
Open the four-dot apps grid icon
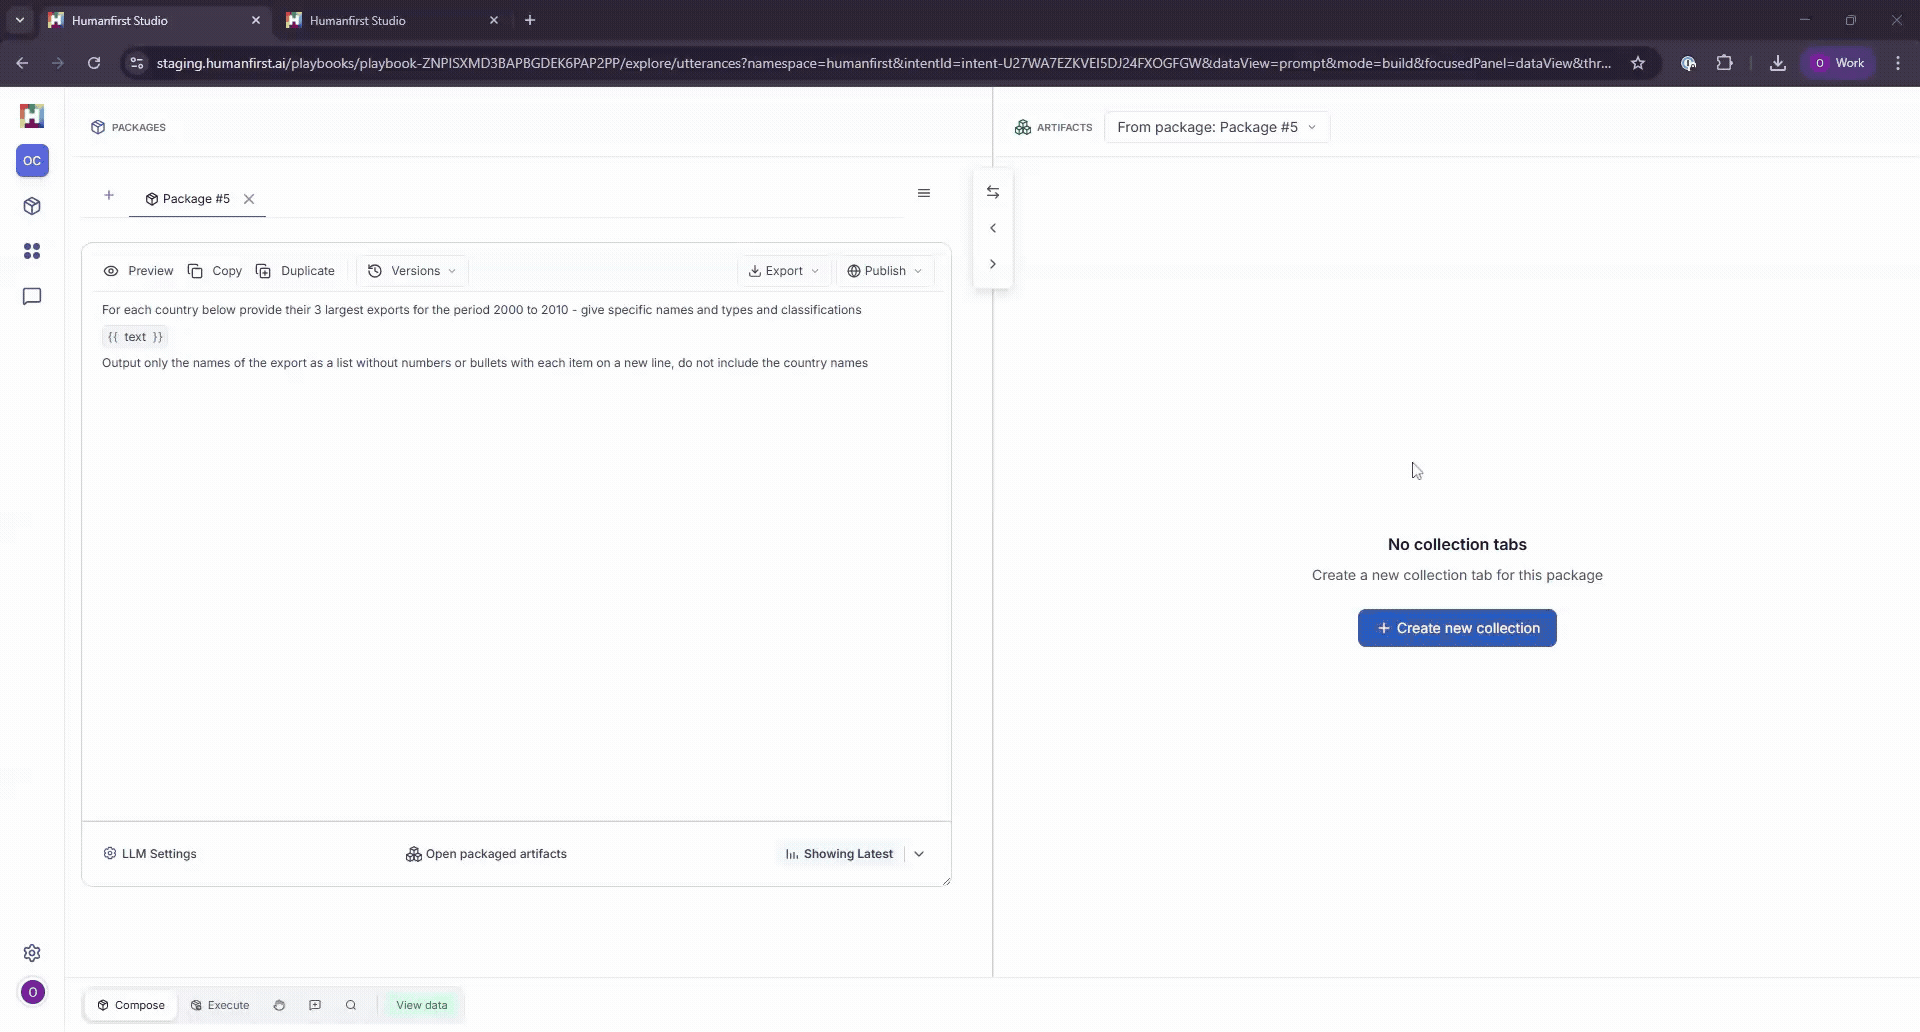[32, 251]
